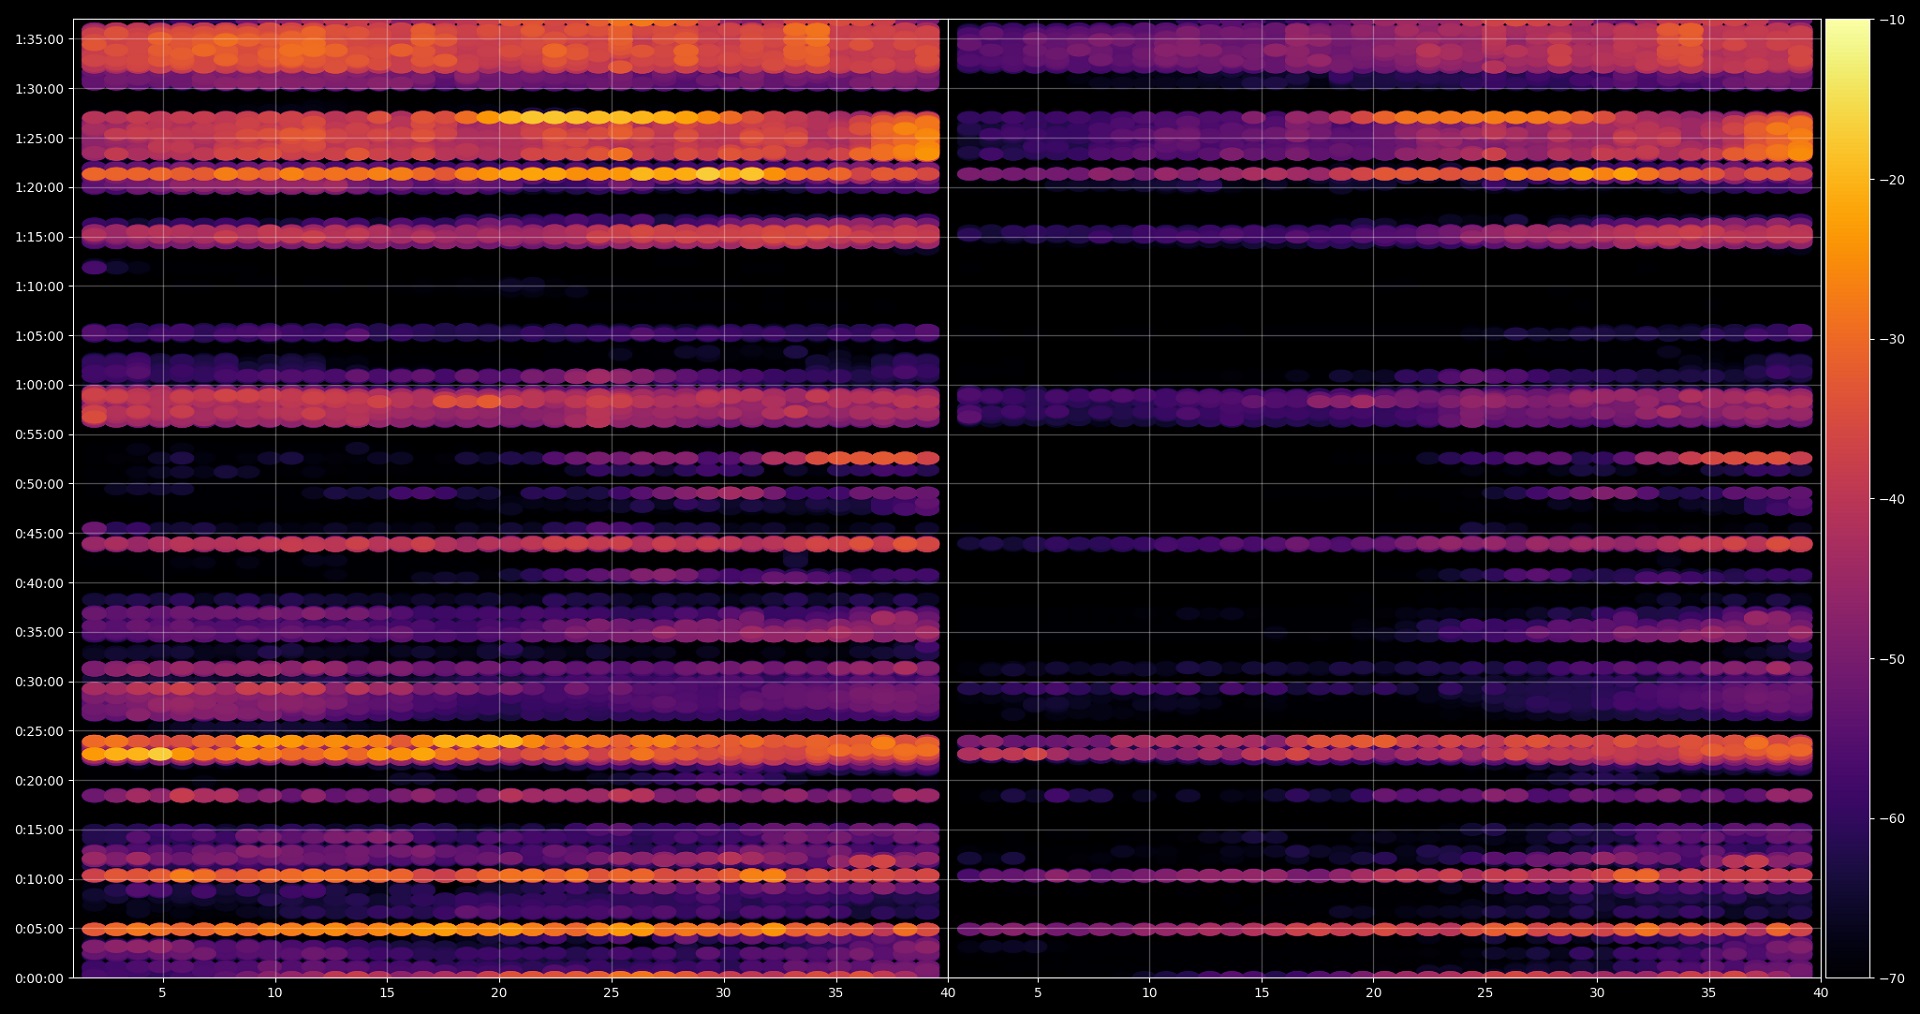Click the inferno colorbar gradient scale
Viewport: 1920px width, 1014px height.
tap(1848, 498)
